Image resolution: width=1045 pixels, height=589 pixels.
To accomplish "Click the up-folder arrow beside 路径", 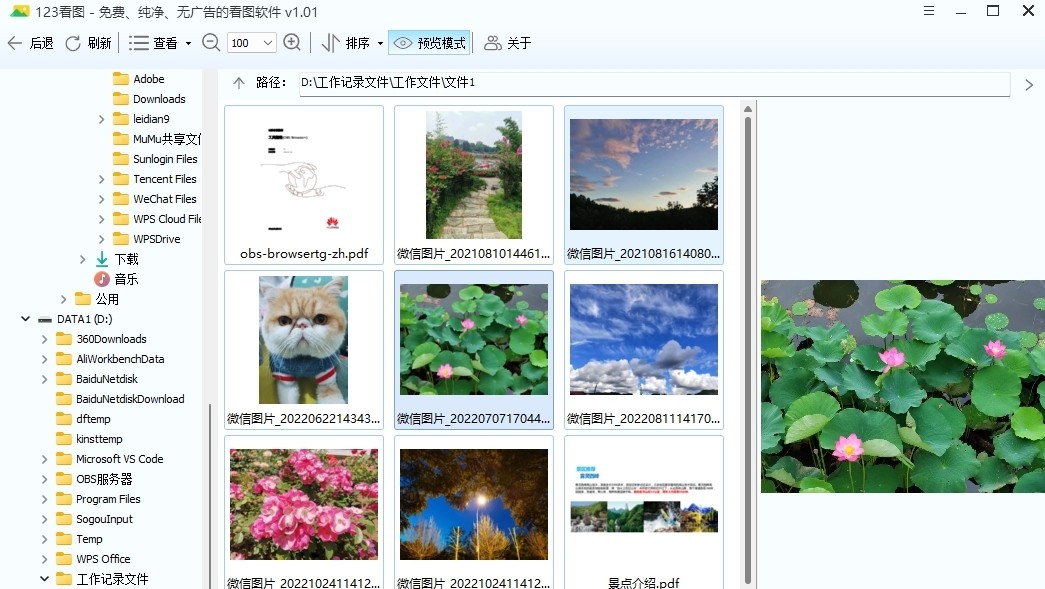I will coord(239,83).
